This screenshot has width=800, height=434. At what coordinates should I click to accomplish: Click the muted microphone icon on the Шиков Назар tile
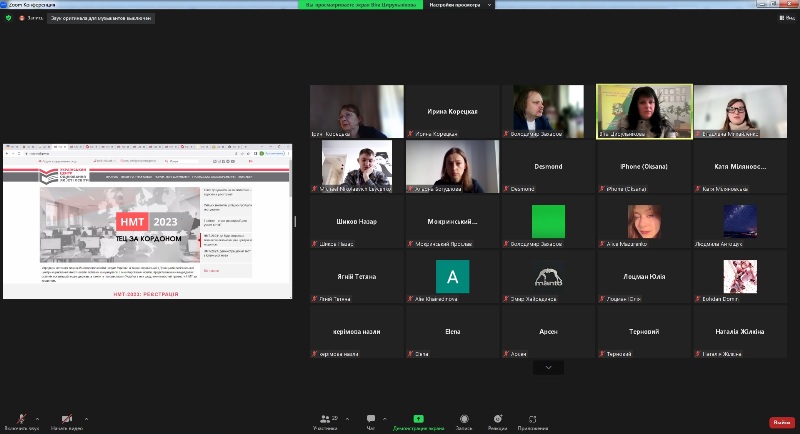coord(315,244)
